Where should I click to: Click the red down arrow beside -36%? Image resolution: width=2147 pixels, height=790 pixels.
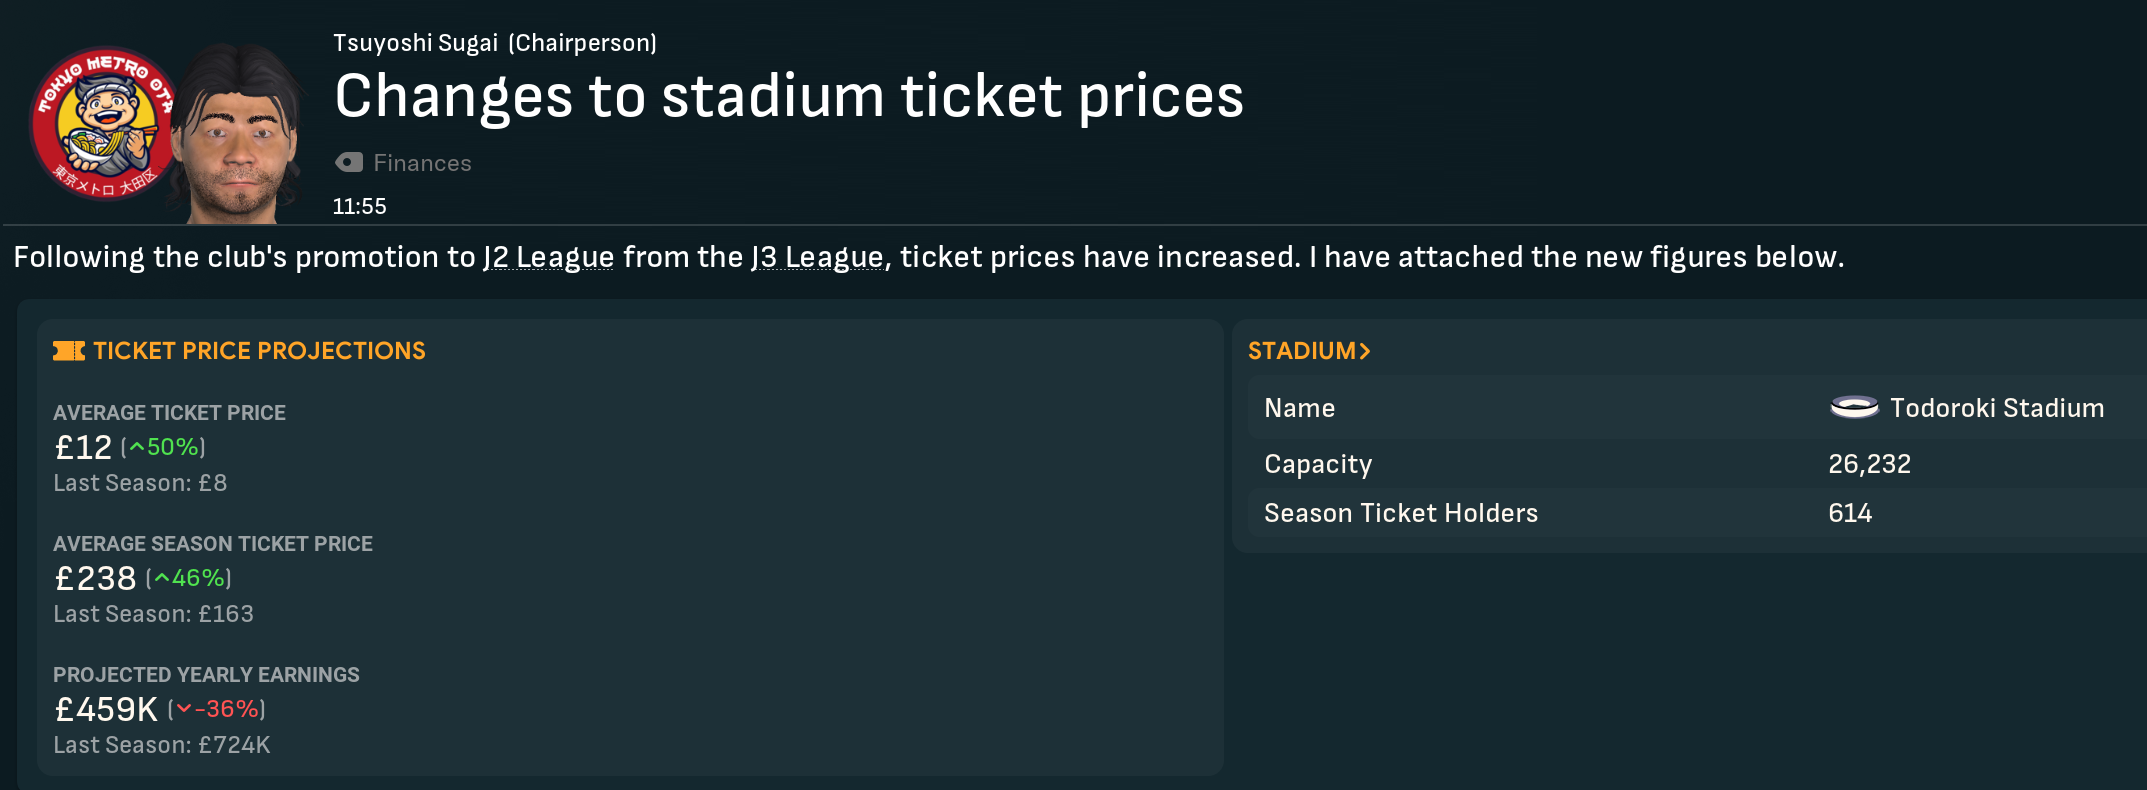click(x=184, y=710)
